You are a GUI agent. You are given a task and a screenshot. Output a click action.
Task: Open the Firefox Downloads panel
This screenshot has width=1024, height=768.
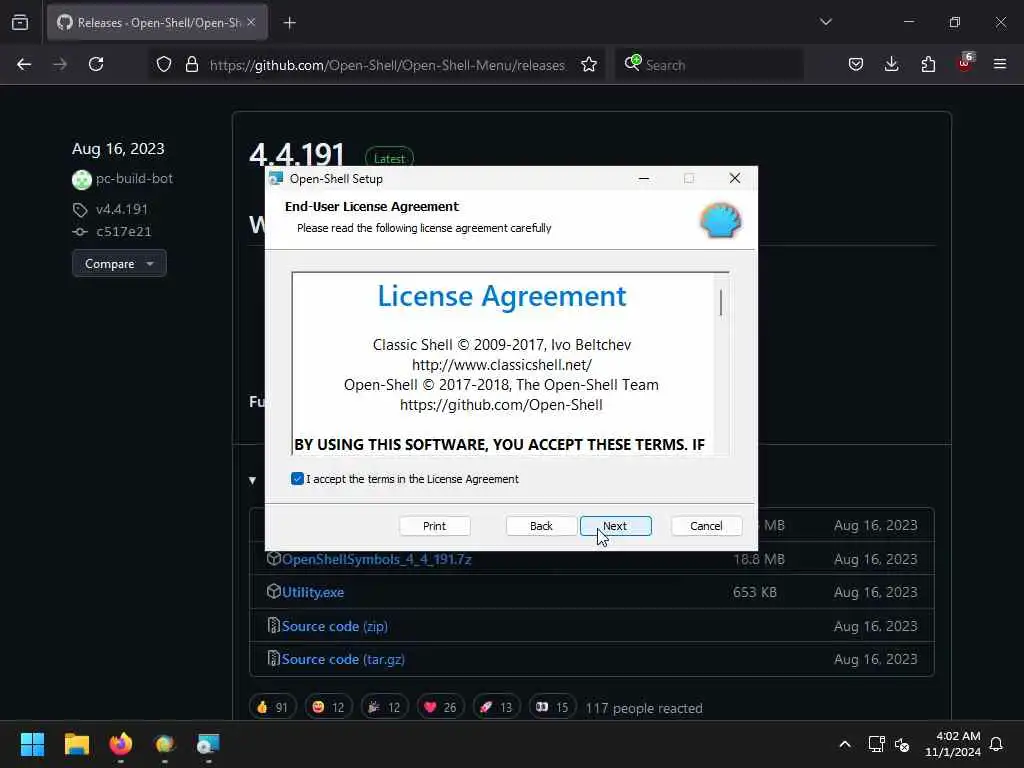pyautogui.click(x=891, y=64)
